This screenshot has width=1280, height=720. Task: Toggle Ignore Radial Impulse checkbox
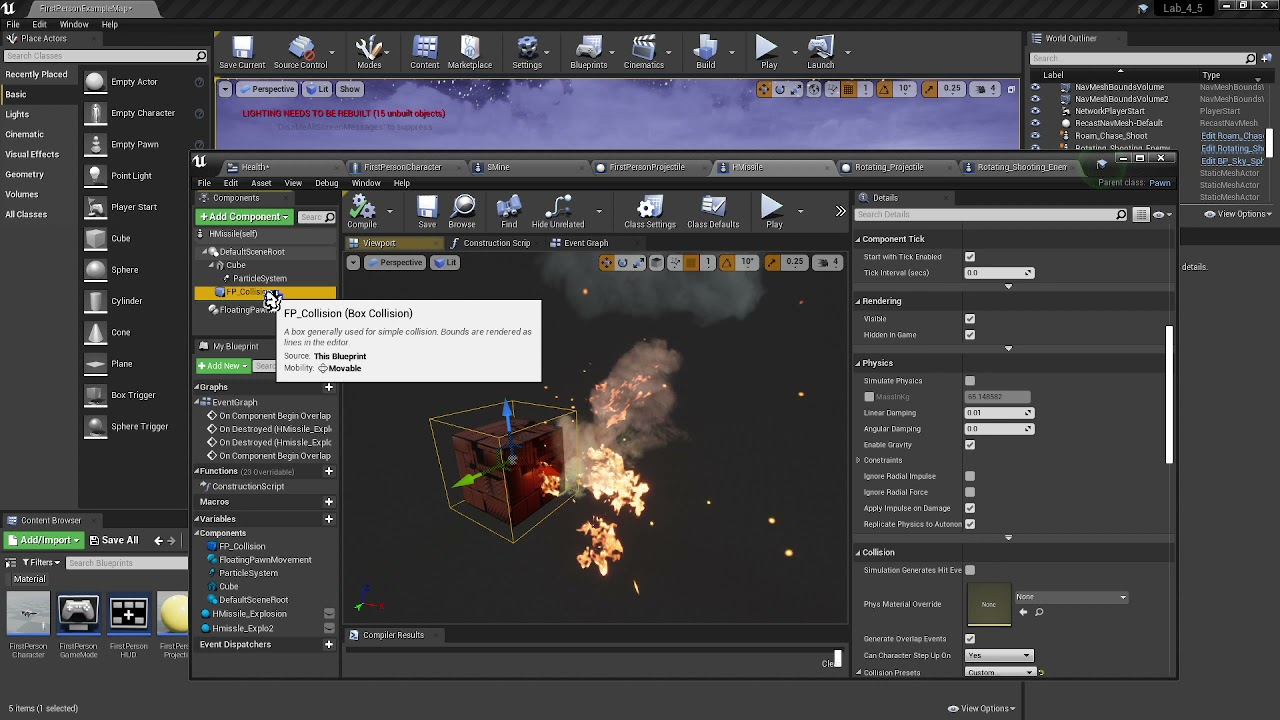(970, 476)
